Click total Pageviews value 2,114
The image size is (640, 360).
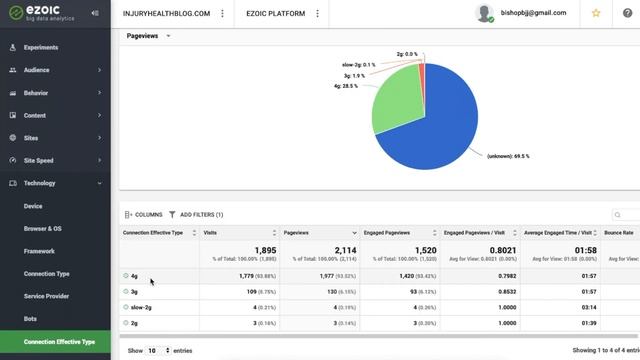point(345,250)
